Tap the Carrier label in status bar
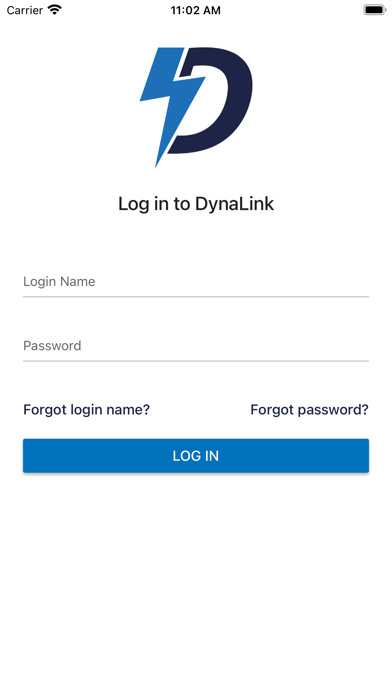 click(x=25, y=10)
